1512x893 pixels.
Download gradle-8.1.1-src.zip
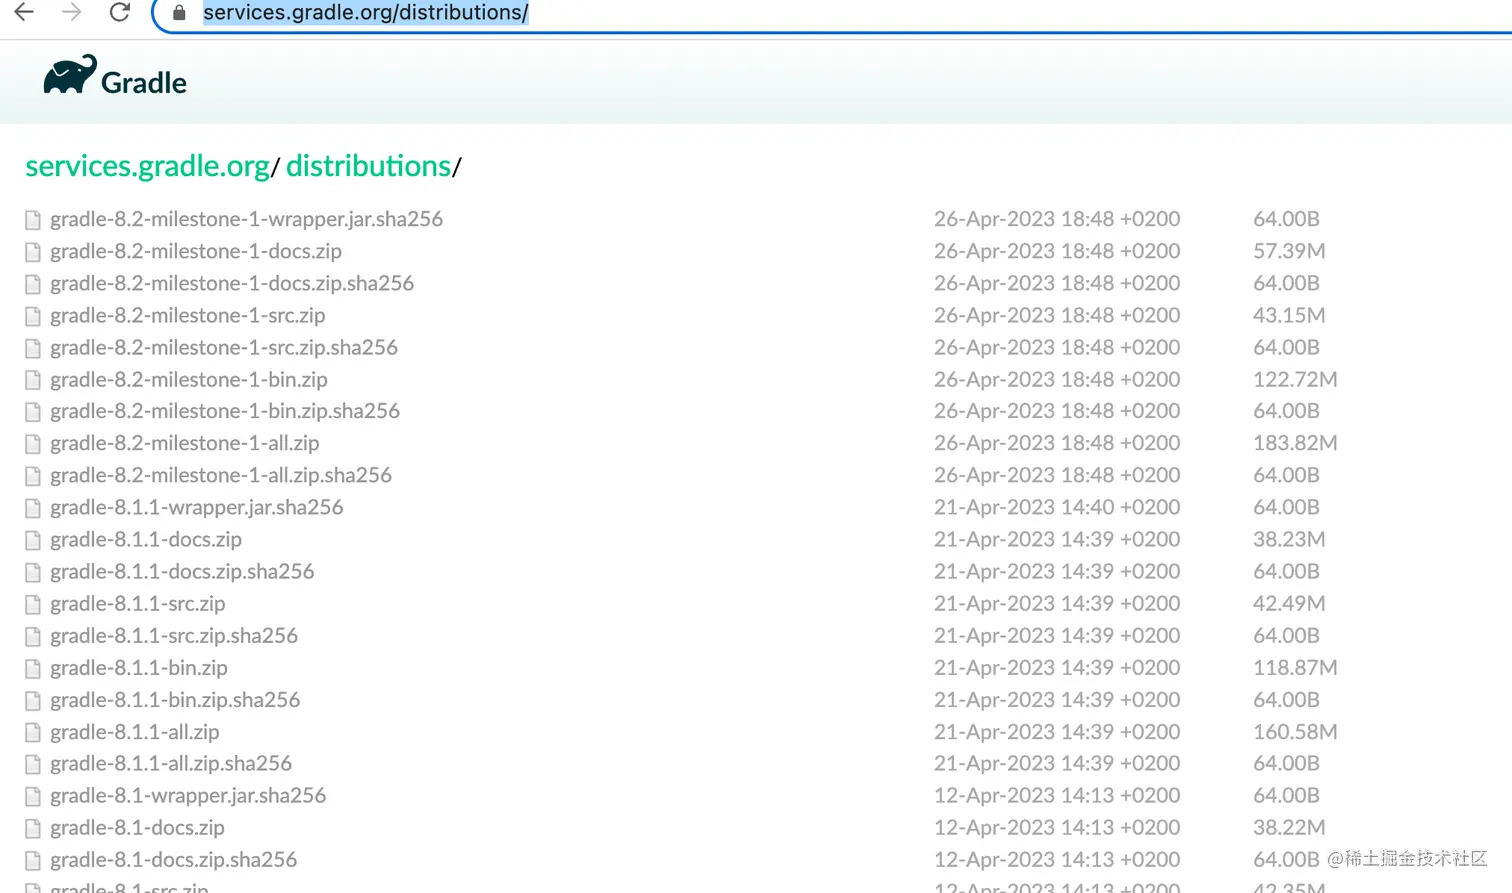[138, 603]
